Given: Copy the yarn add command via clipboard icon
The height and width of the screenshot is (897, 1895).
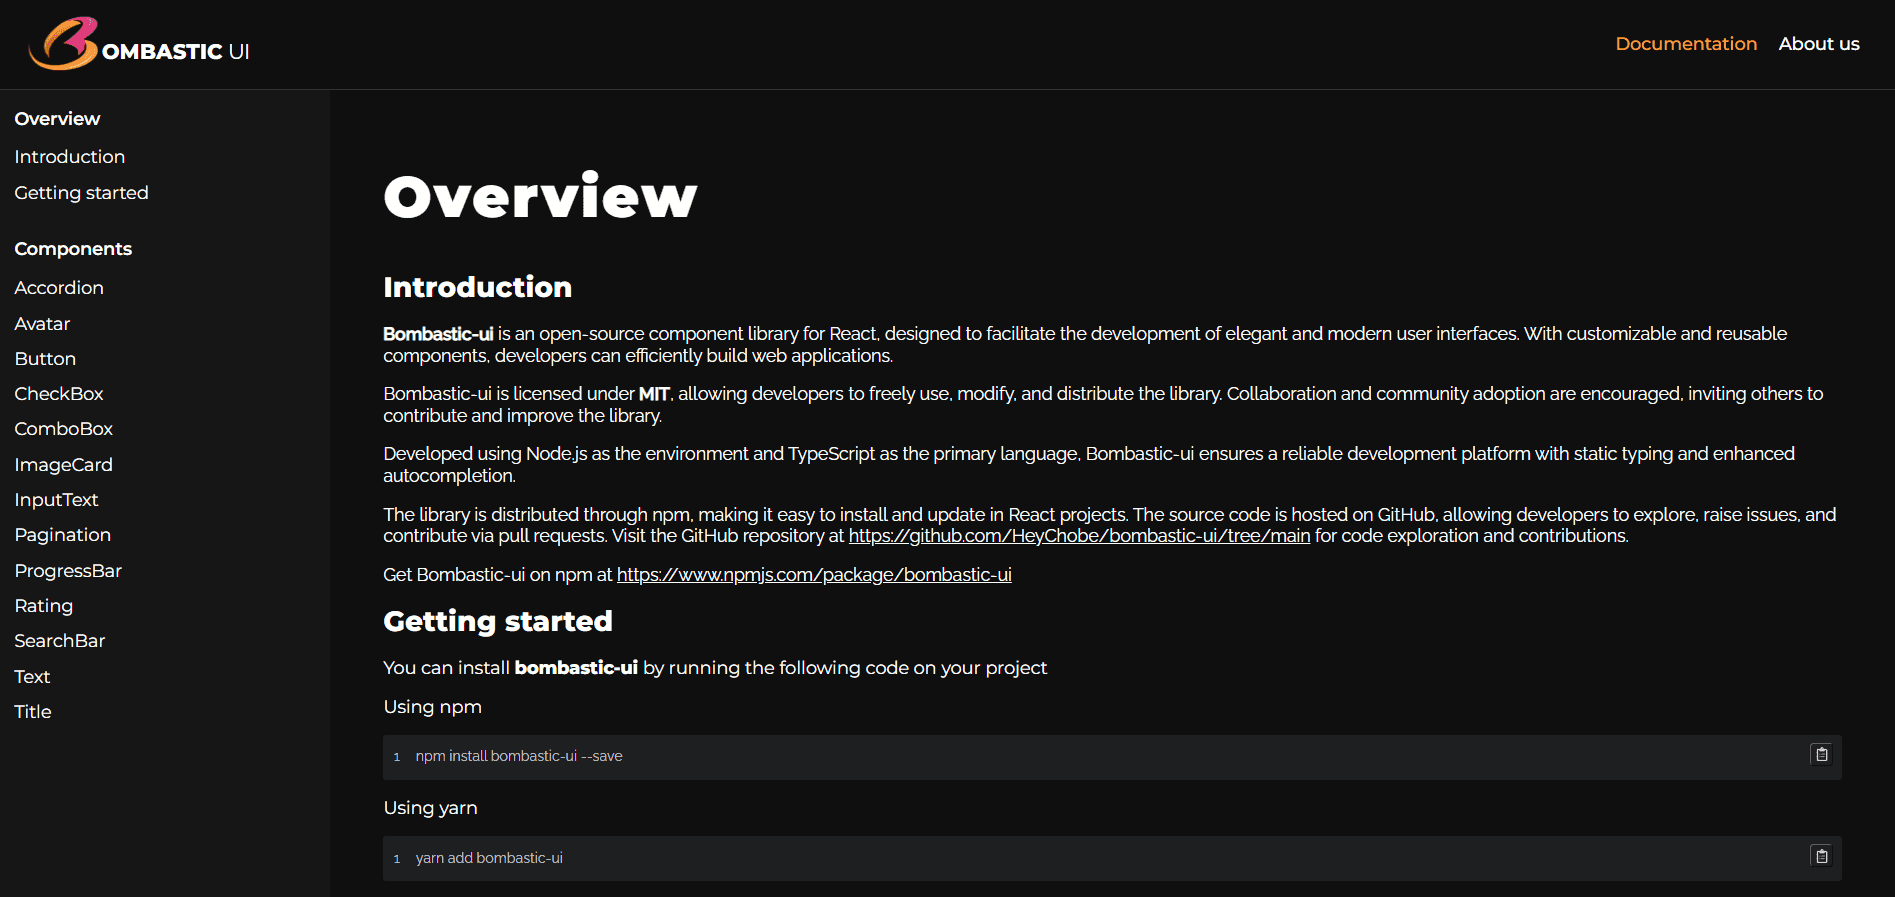Looking at the screenshot, I should click(1820, 857).
